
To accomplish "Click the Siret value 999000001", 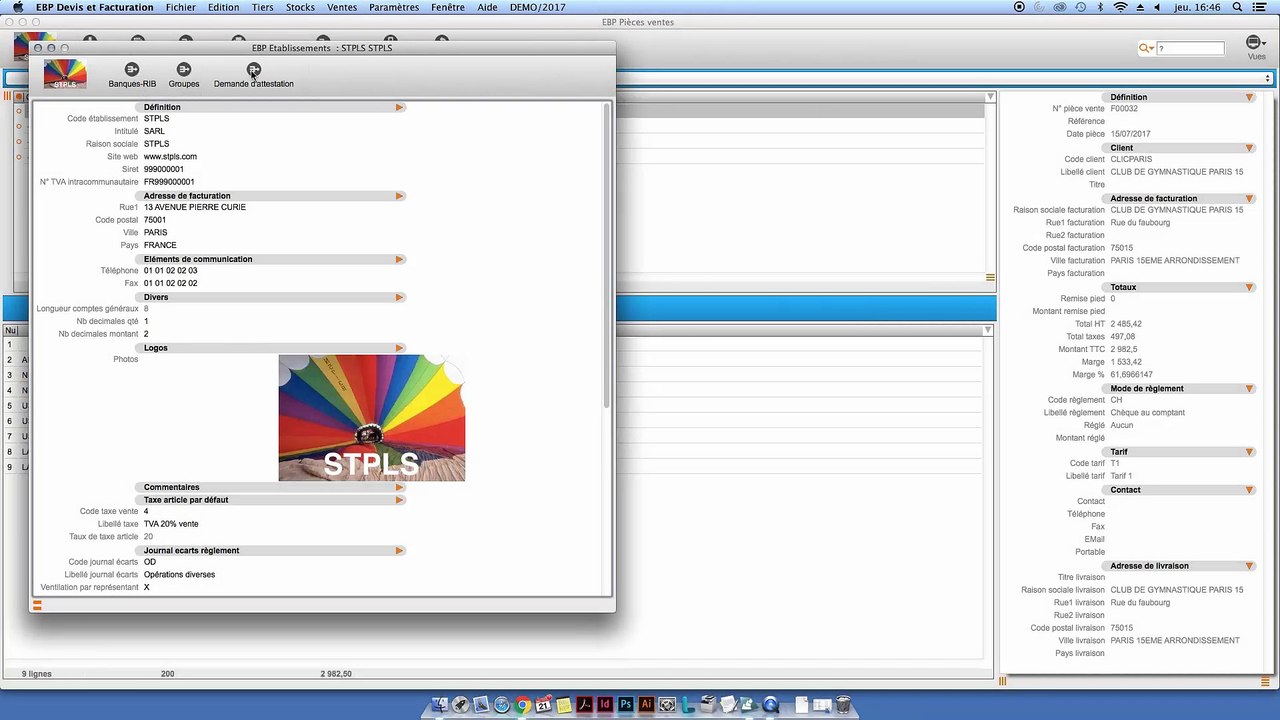I will [x=164, y=170].
